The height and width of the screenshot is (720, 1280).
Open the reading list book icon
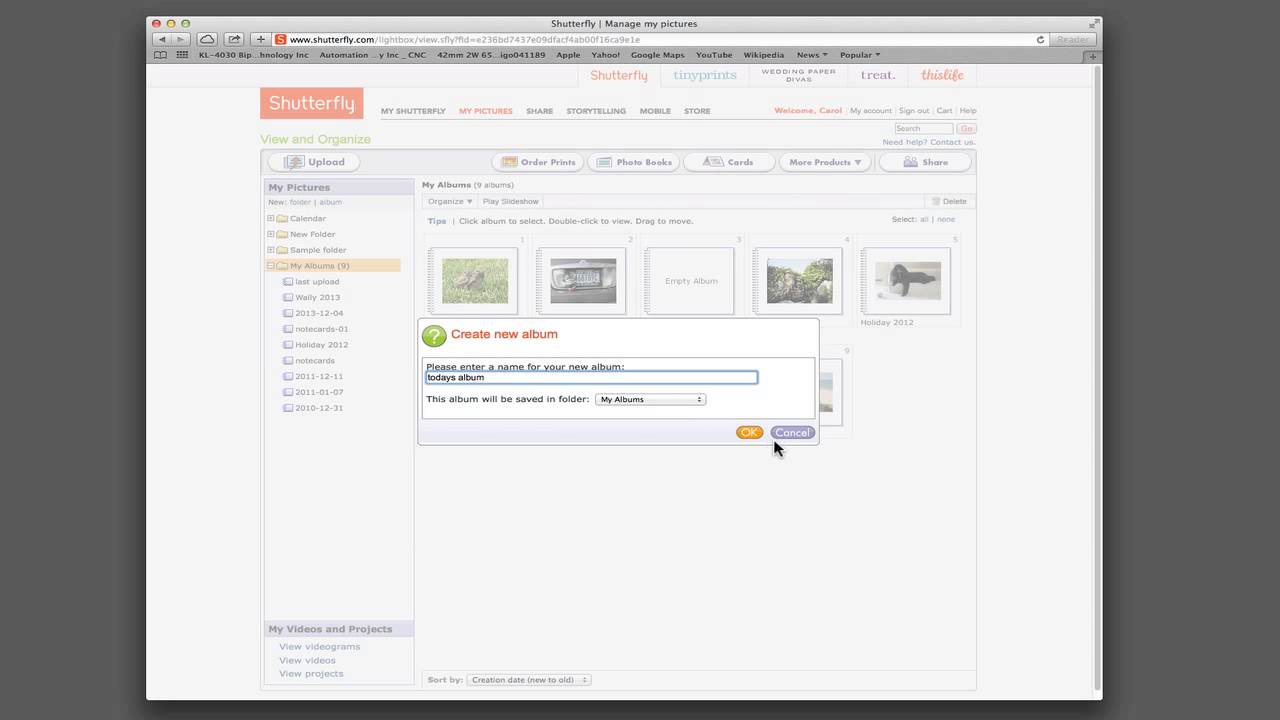(x=160, y=55)
